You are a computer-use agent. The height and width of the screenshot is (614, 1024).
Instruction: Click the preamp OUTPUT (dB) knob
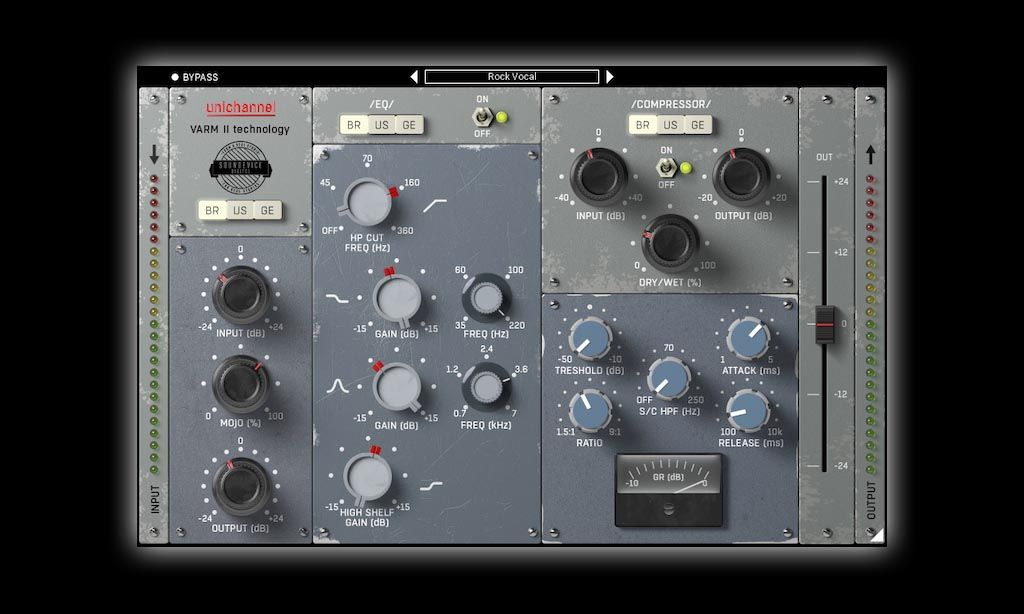240,487
